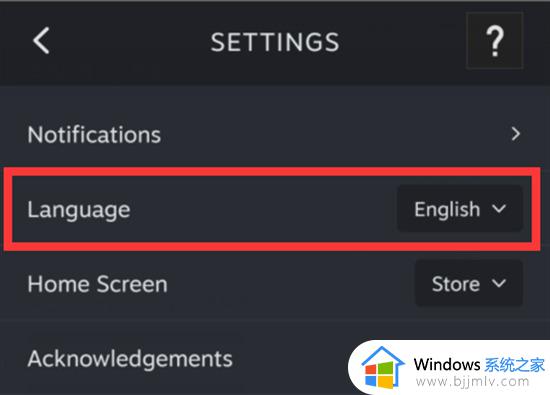Click the empty space right of Acknowledgements
The height and width of the screenshot is (395, 550).
291,359
